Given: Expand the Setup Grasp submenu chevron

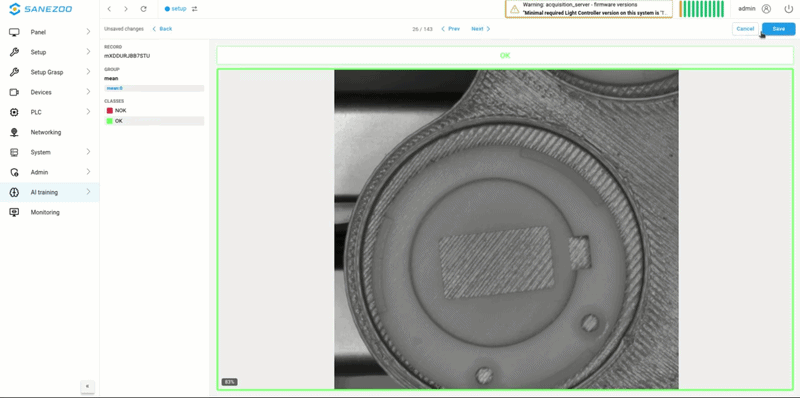Looking at the screenshot, I should click(x=88, y=71).
